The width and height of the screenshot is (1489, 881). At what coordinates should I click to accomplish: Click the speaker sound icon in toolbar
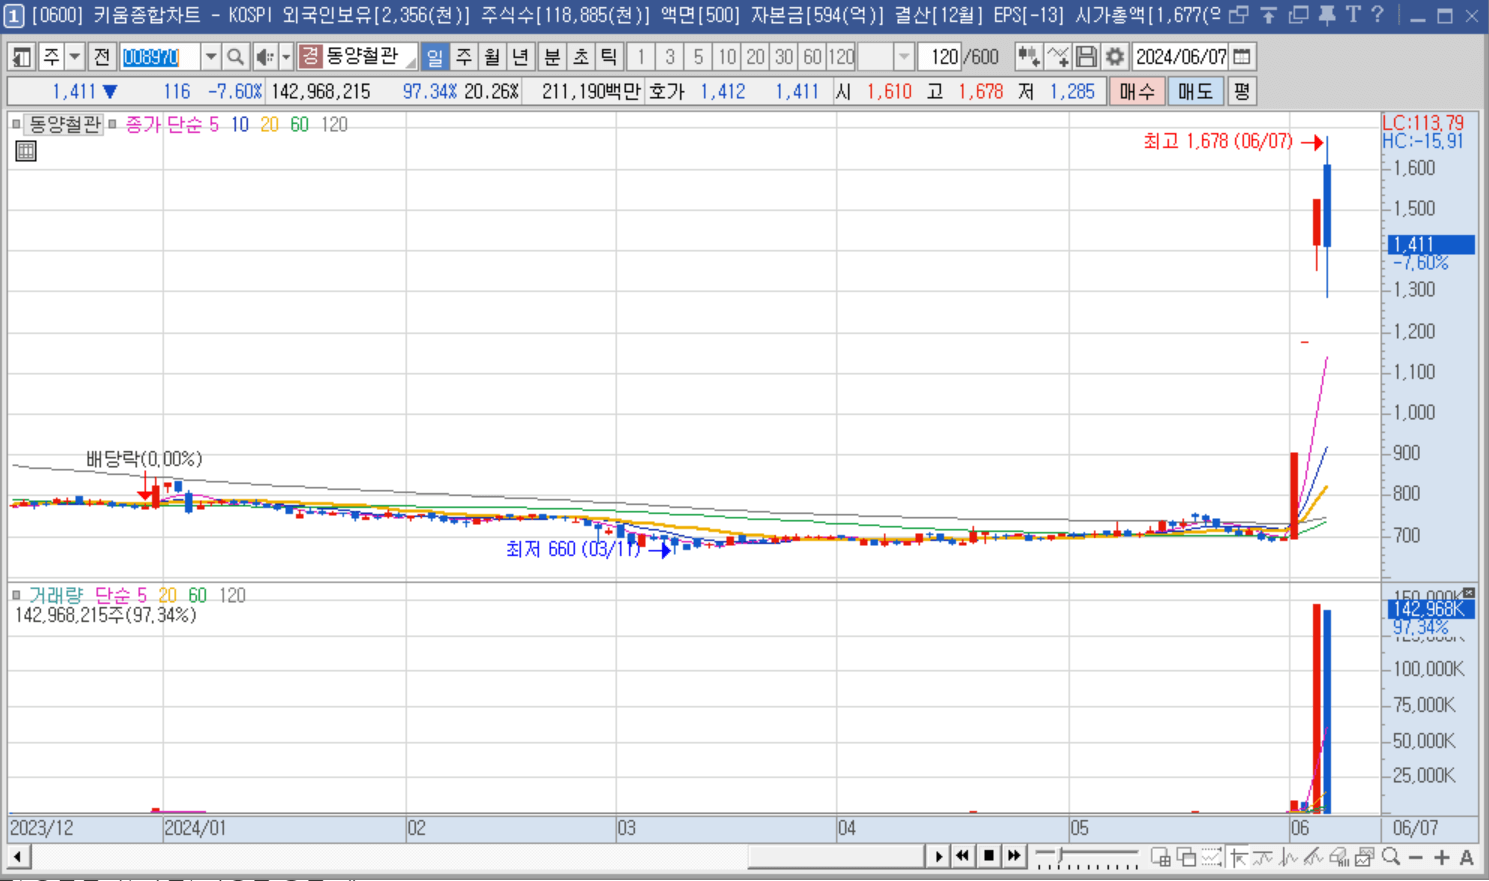265,57
